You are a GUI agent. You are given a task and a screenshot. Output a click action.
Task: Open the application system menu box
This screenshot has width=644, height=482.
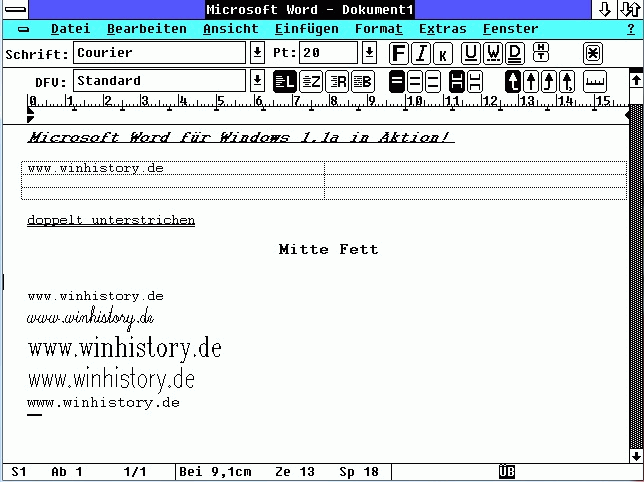pyautogui.click(x=15, y=9)
